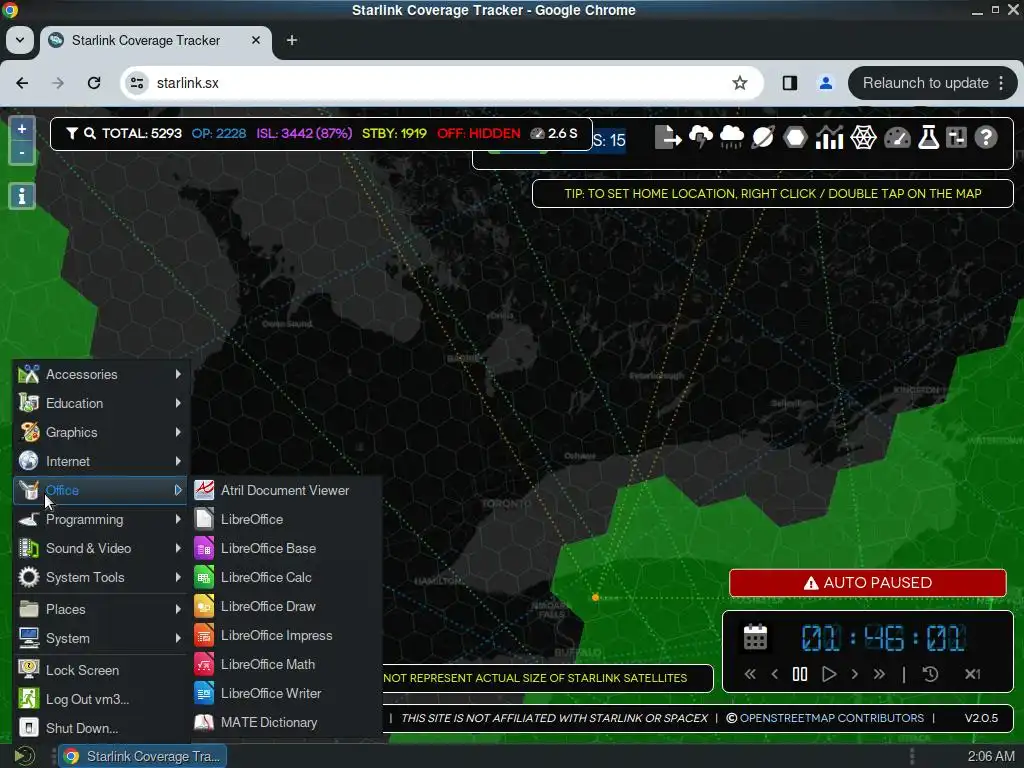Expand the Sound & Video submenu
Image resolution: width=1024 pixels, height=768 pixels.
[101, 548]
